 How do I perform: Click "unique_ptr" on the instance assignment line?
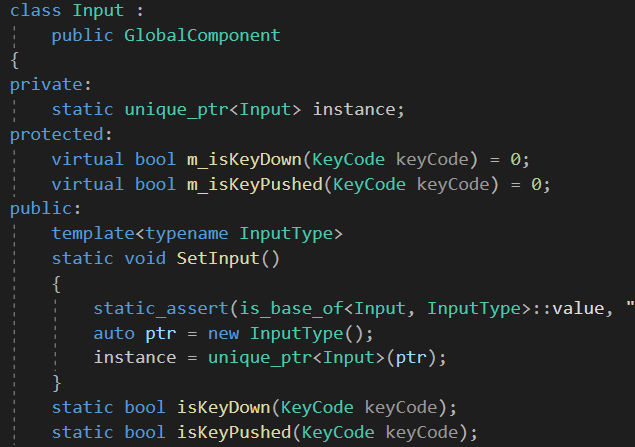[x=260, y=358]
